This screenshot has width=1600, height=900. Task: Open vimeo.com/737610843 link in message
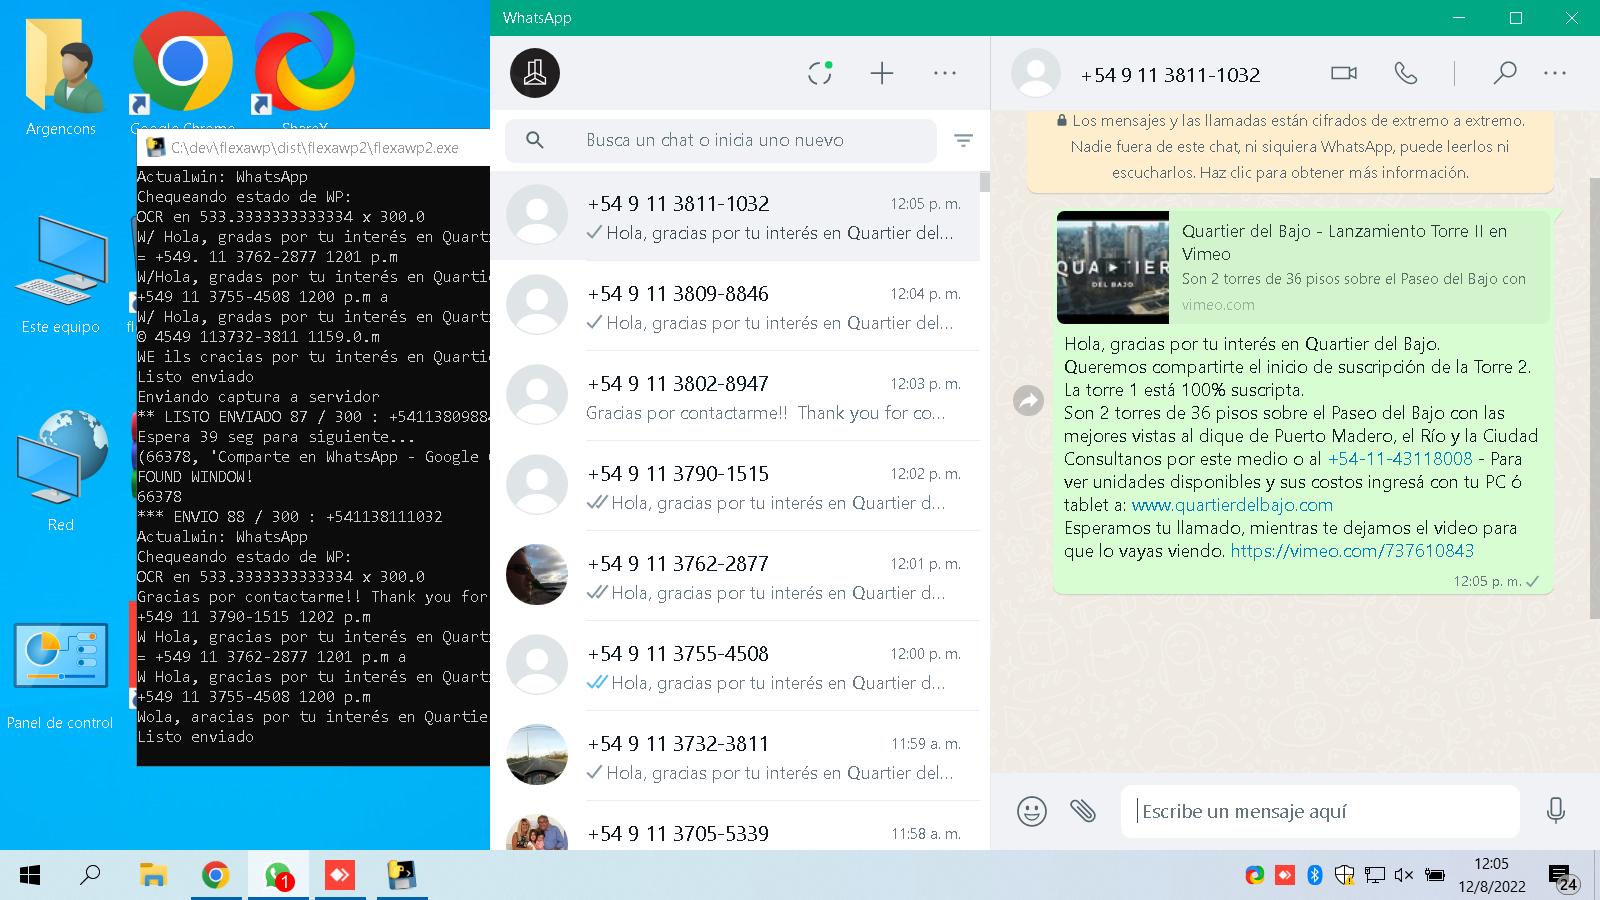(1352, 551)
